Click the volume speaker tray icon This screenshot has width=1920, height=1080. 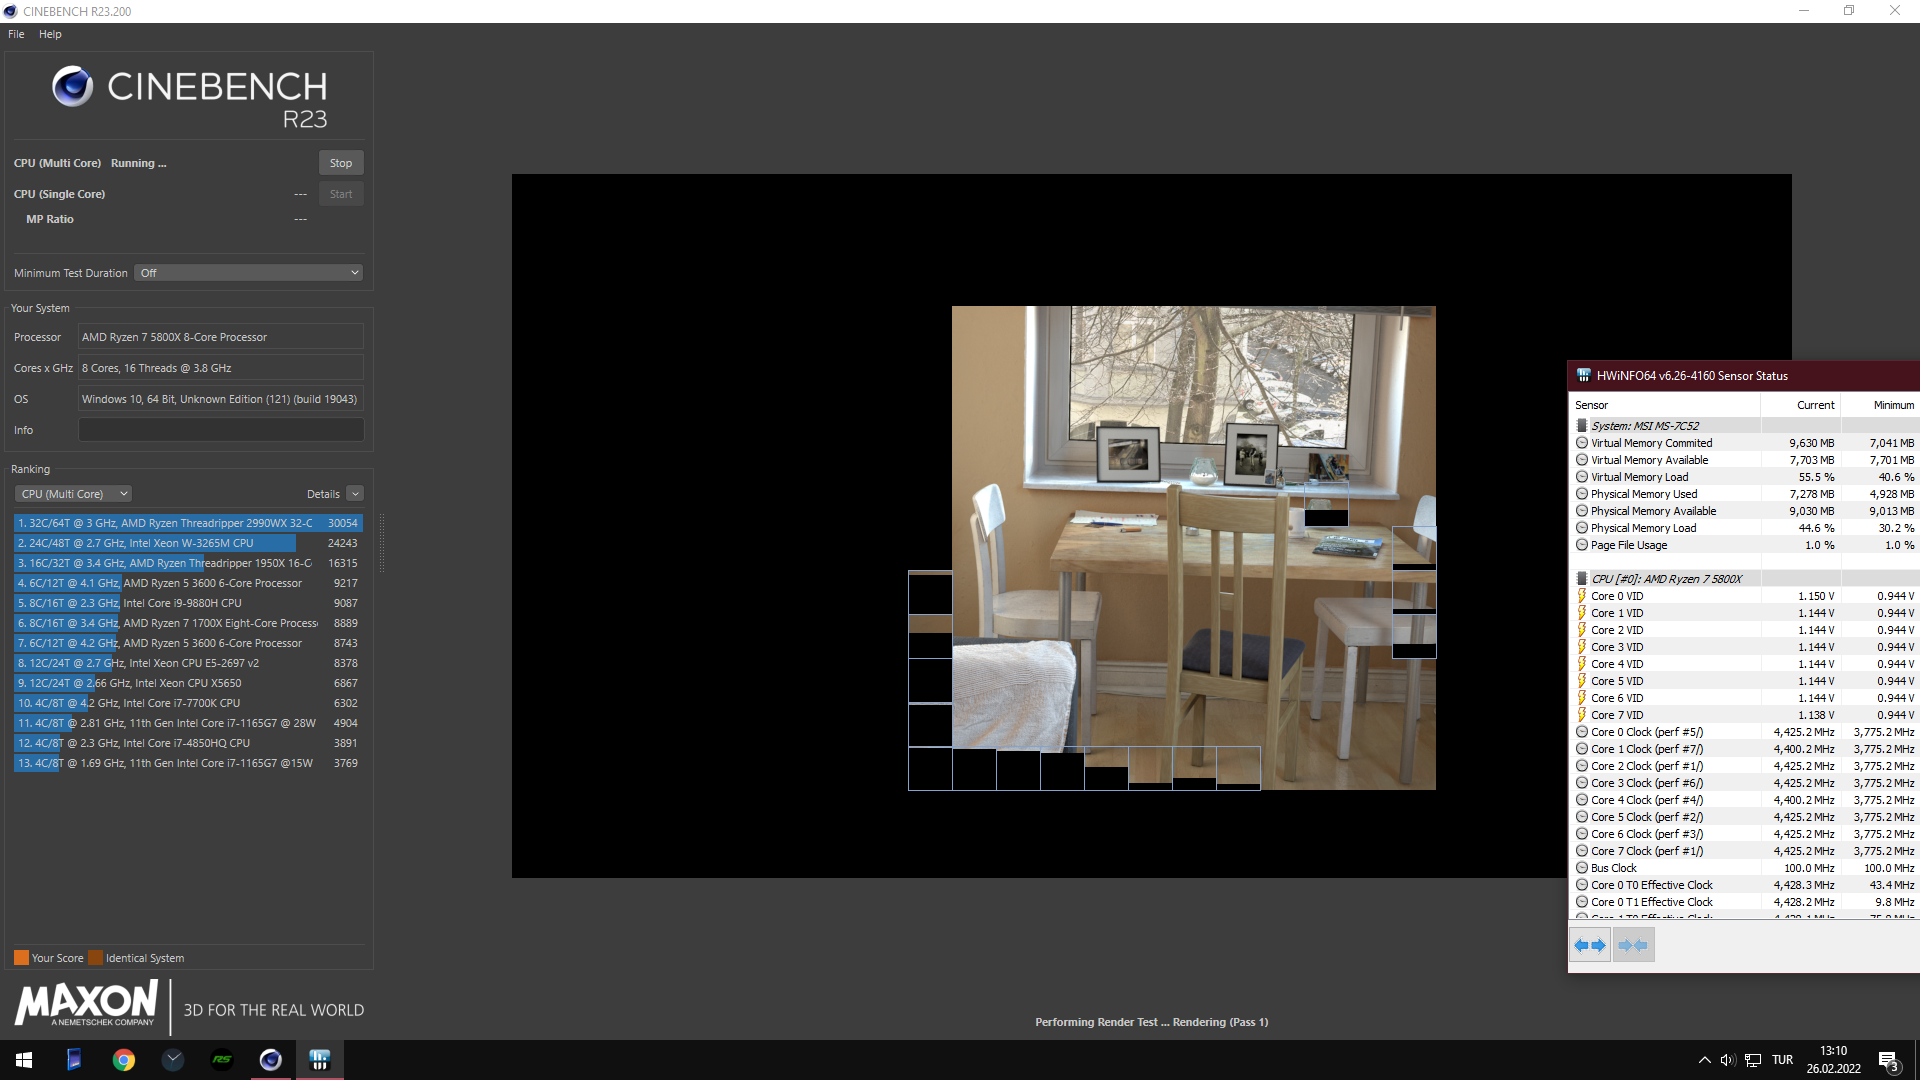click(x=1727, y=1060)
